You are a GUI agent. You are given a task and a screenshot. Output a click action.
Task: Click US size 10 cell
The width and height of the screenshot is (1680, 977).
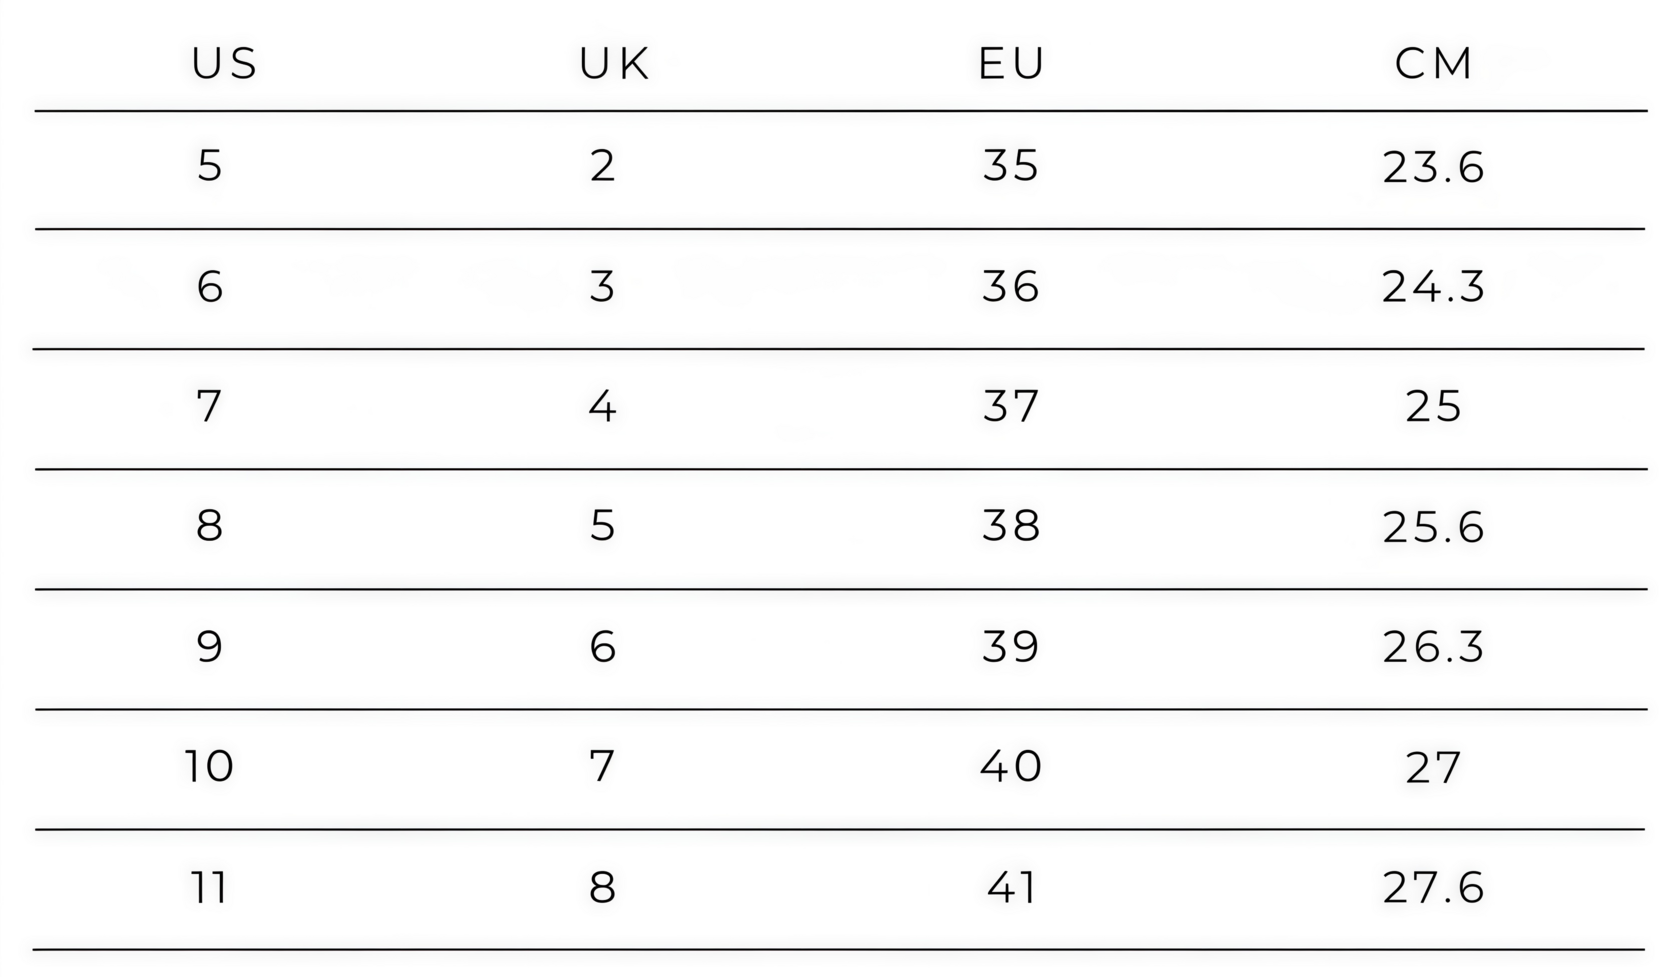[209, 767]
